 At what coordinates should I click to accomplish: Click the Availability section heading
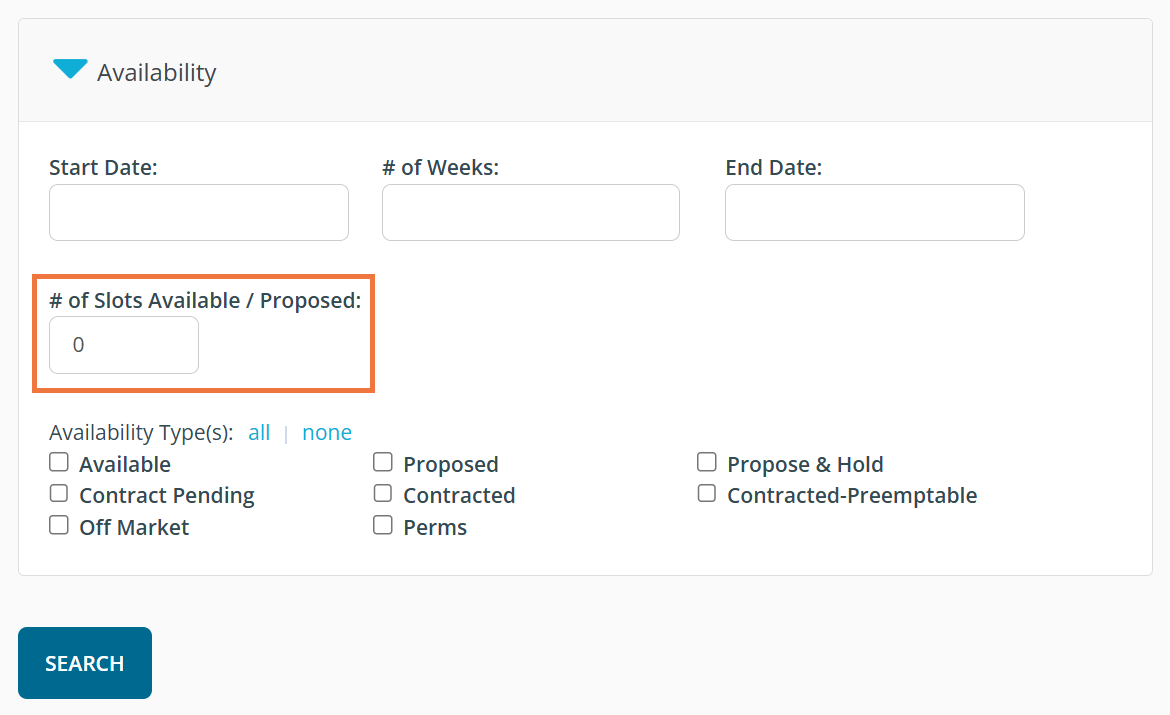coord(156,73)
